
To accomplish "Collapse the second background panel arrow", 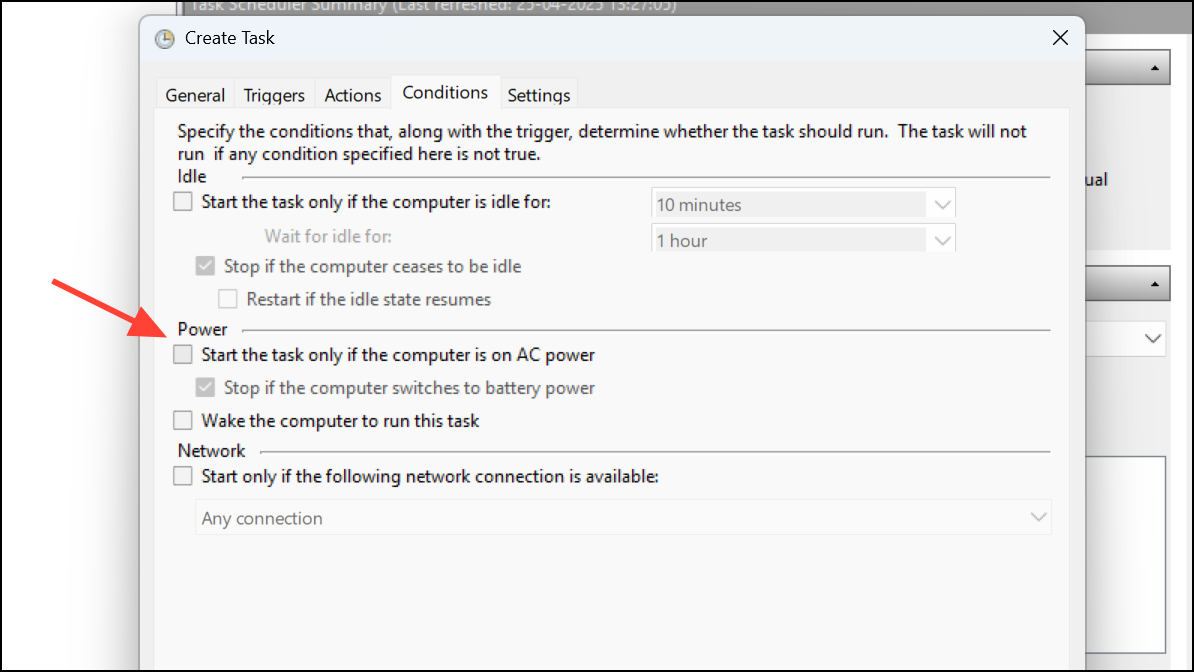I will pos(1154,283).
